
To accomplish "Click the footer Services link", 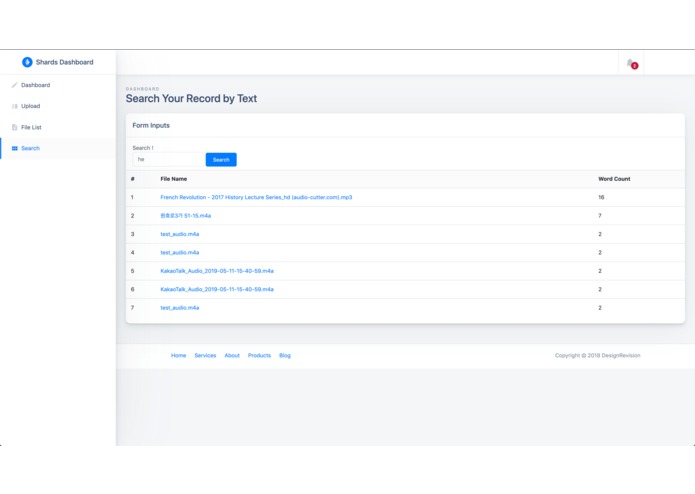I will 205,355.
